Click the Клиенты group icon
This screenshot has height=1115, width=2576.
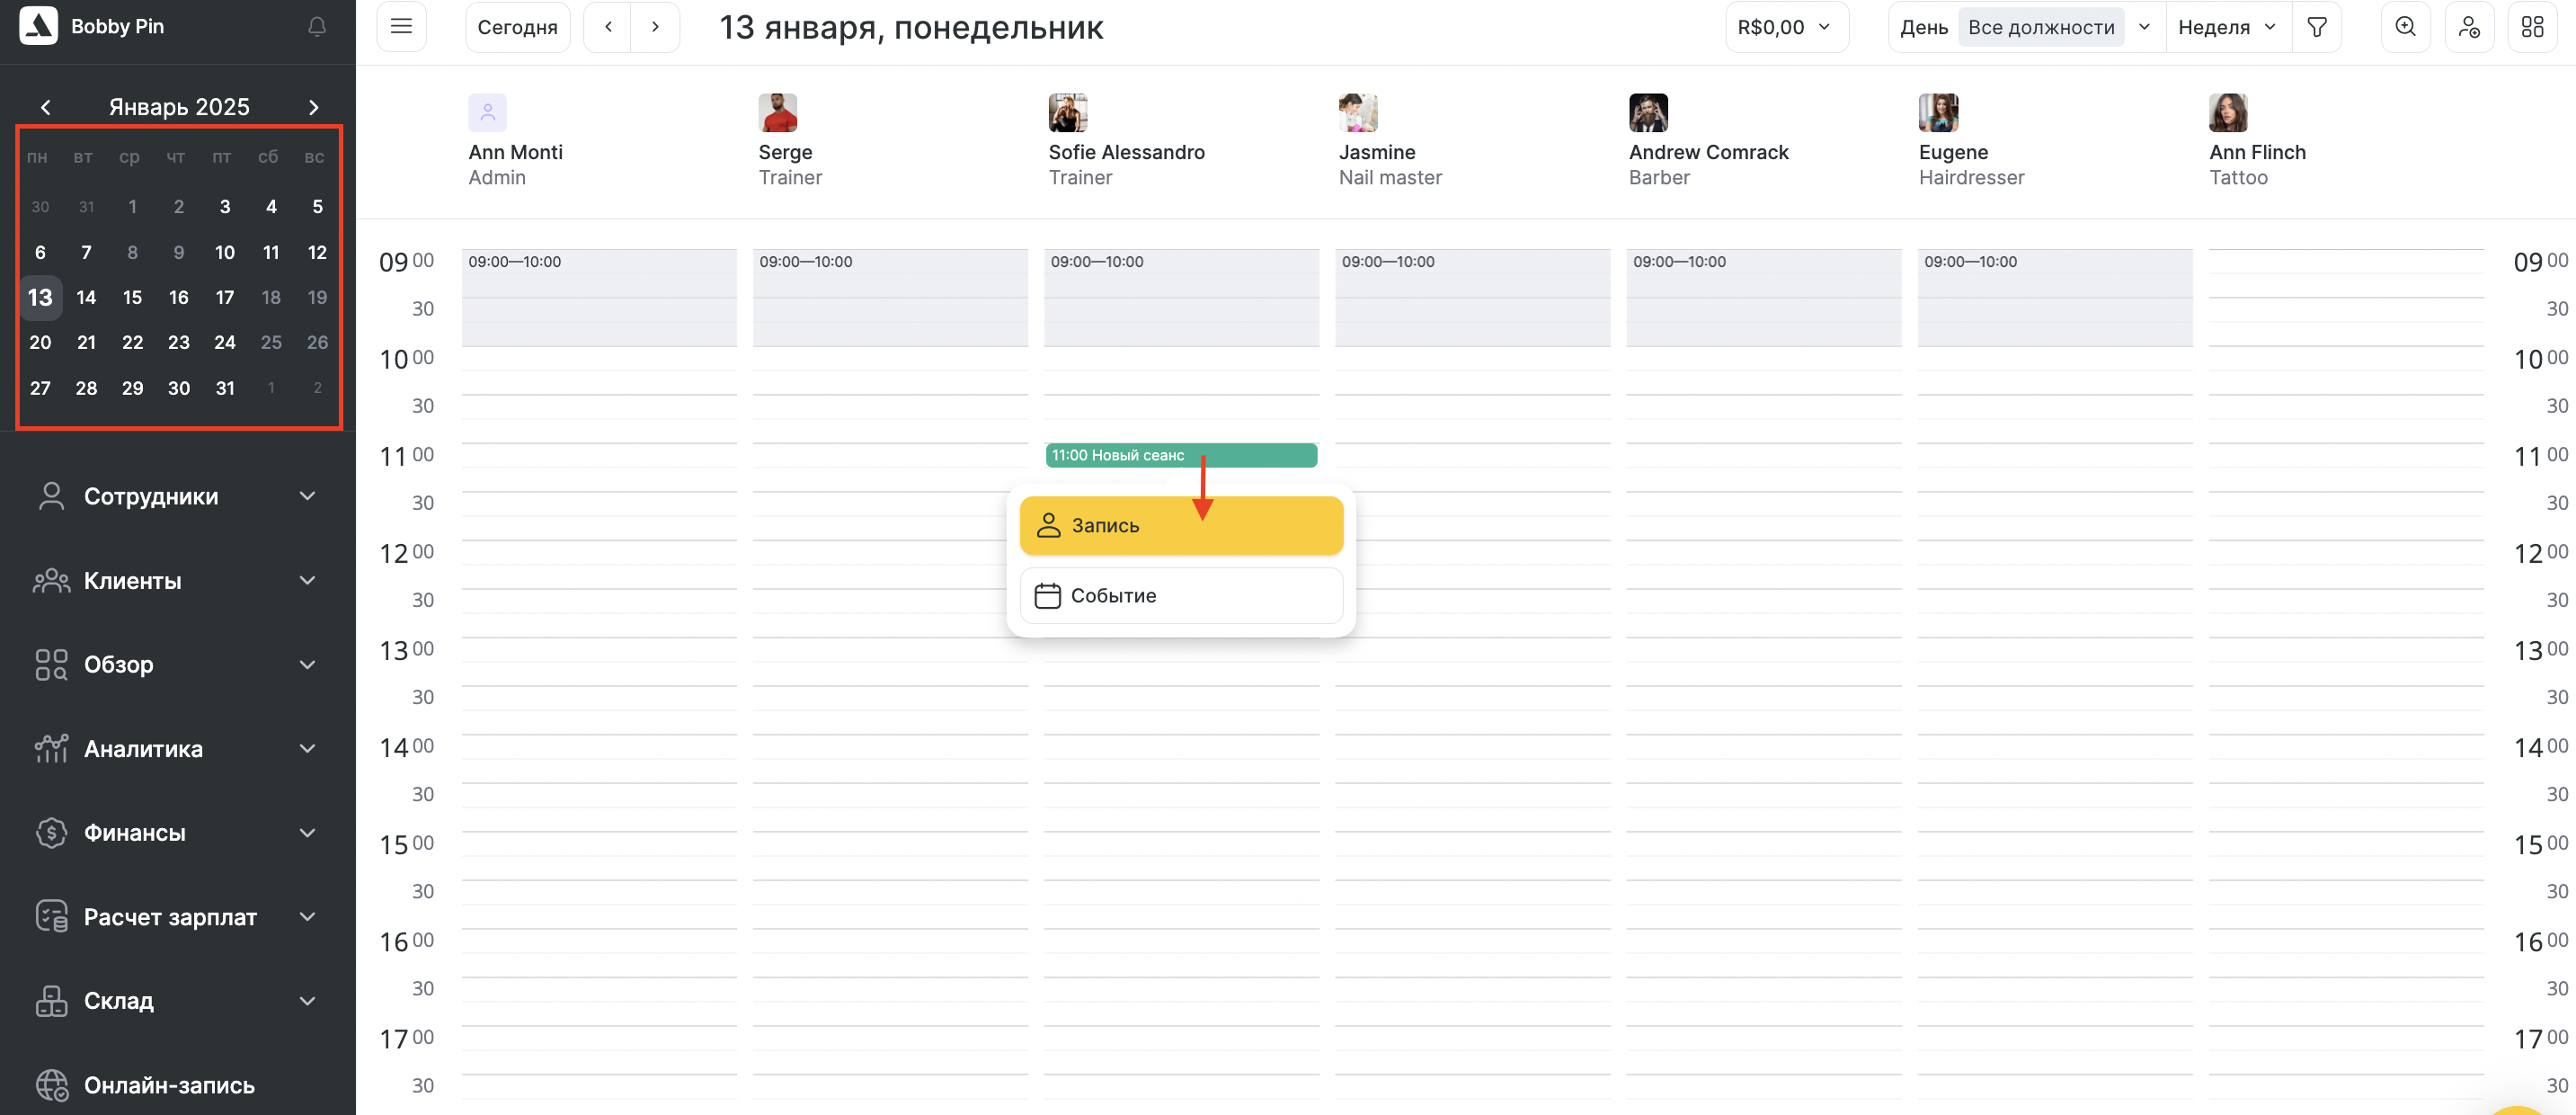click(51, 581)
